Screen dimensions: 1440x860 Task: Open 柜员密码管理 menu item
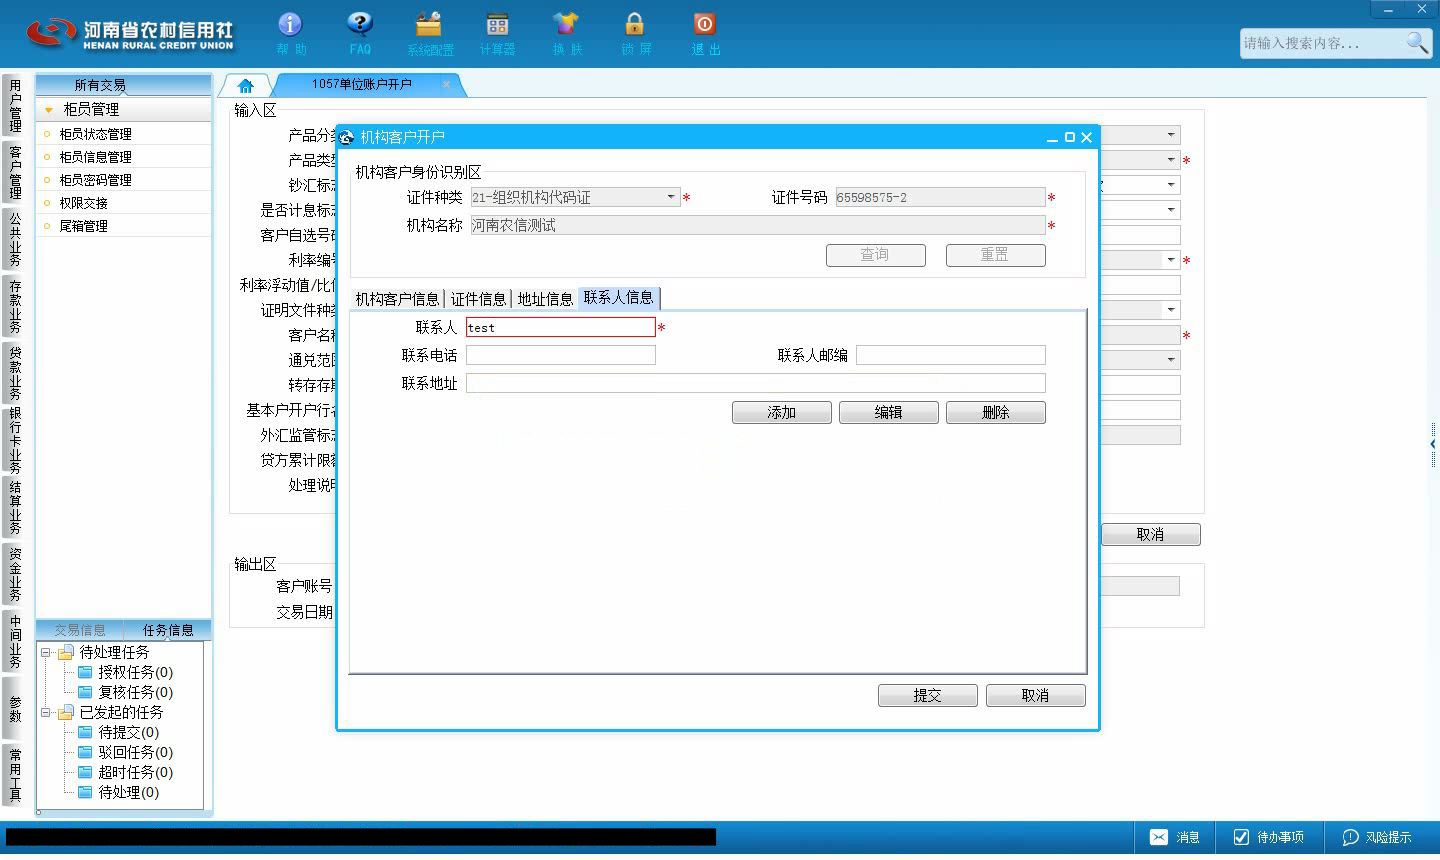[95, 180]
